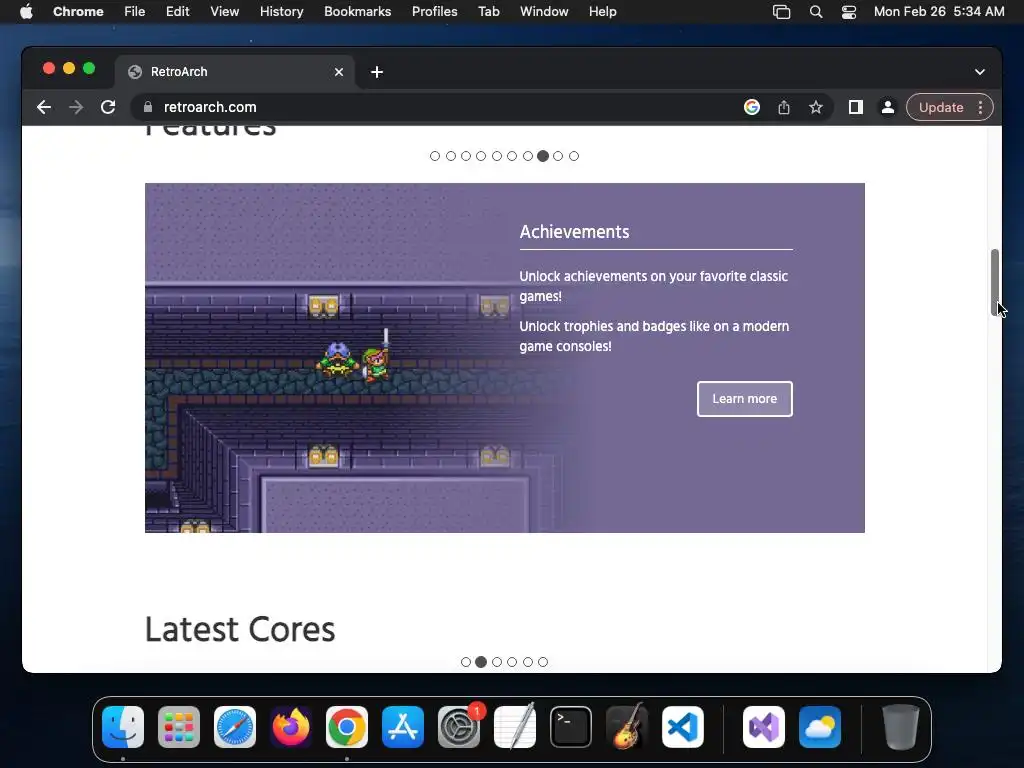This screenshot has width=1024, height=768.
Task: Open Control Center in menu bar
Action: point(848,12)
